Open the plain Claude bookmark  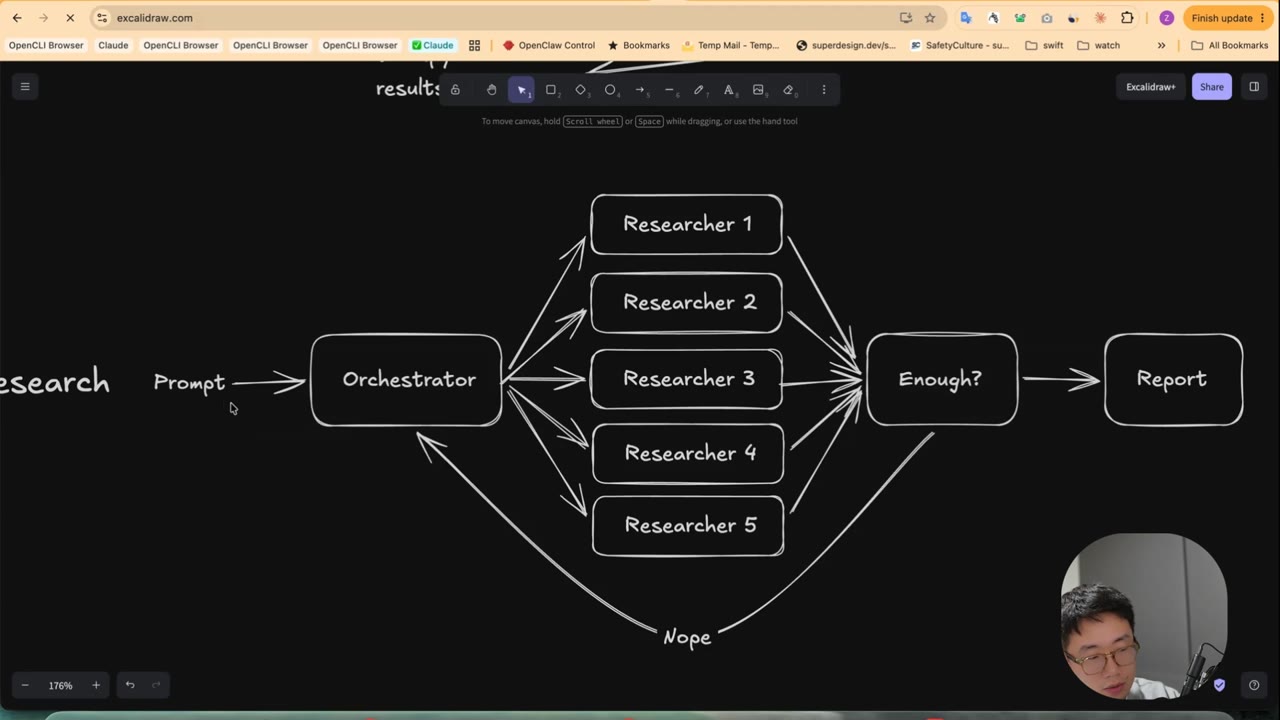[113, 45]
